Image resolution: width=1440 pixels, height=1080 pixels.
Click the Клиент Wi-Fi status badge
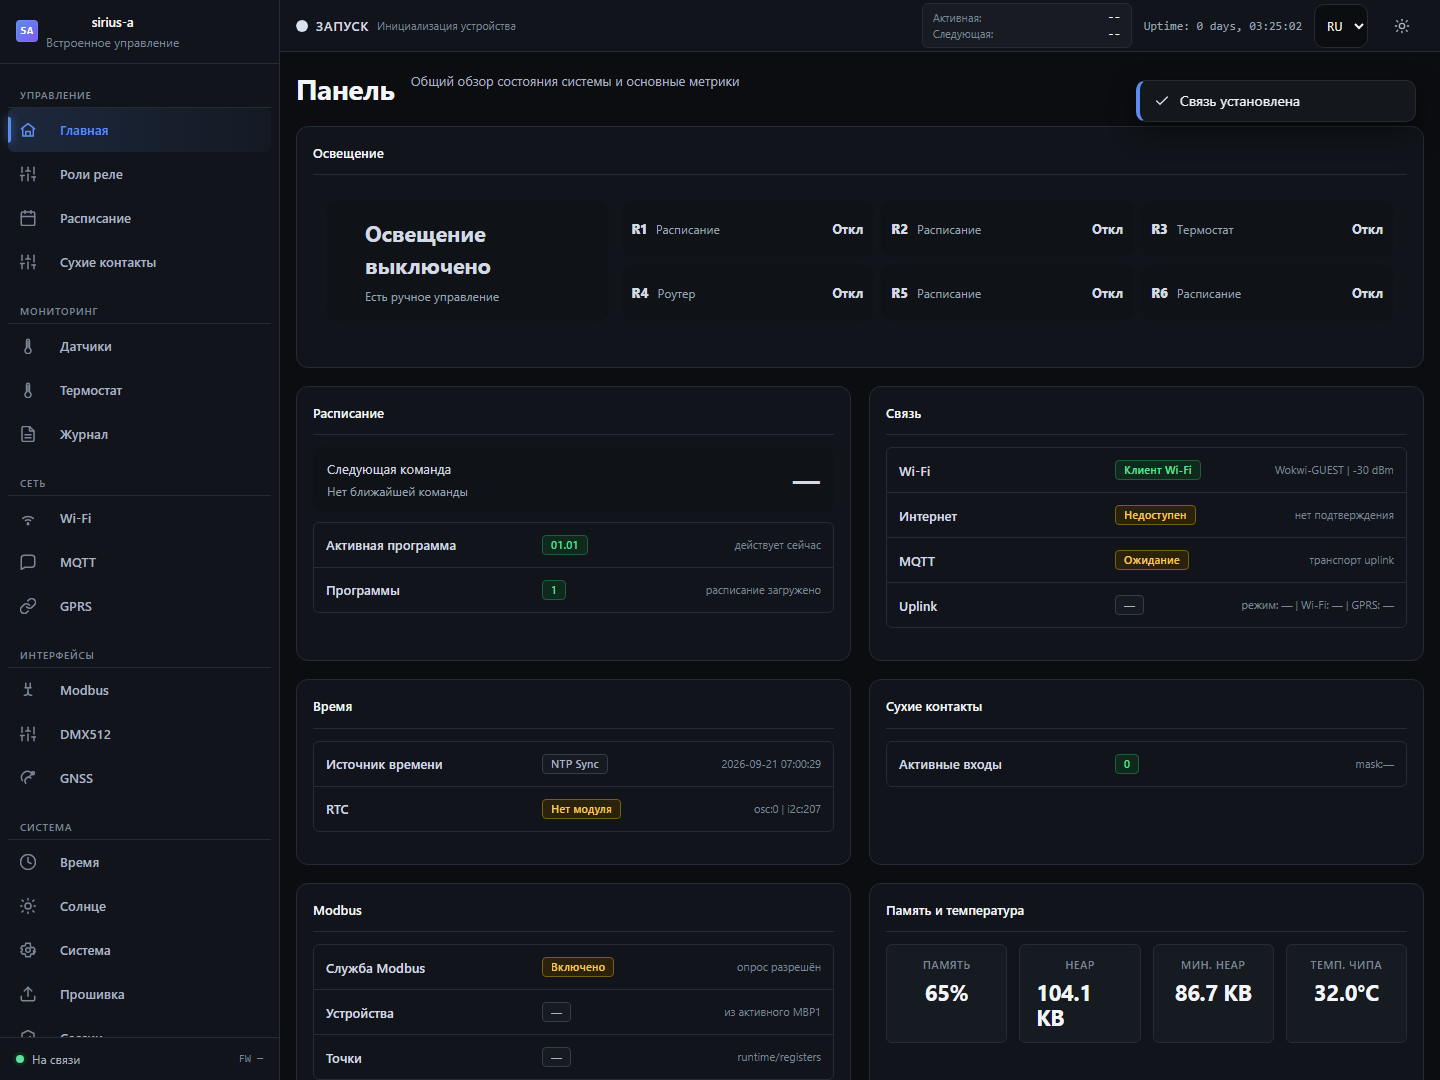point(1158,470)
